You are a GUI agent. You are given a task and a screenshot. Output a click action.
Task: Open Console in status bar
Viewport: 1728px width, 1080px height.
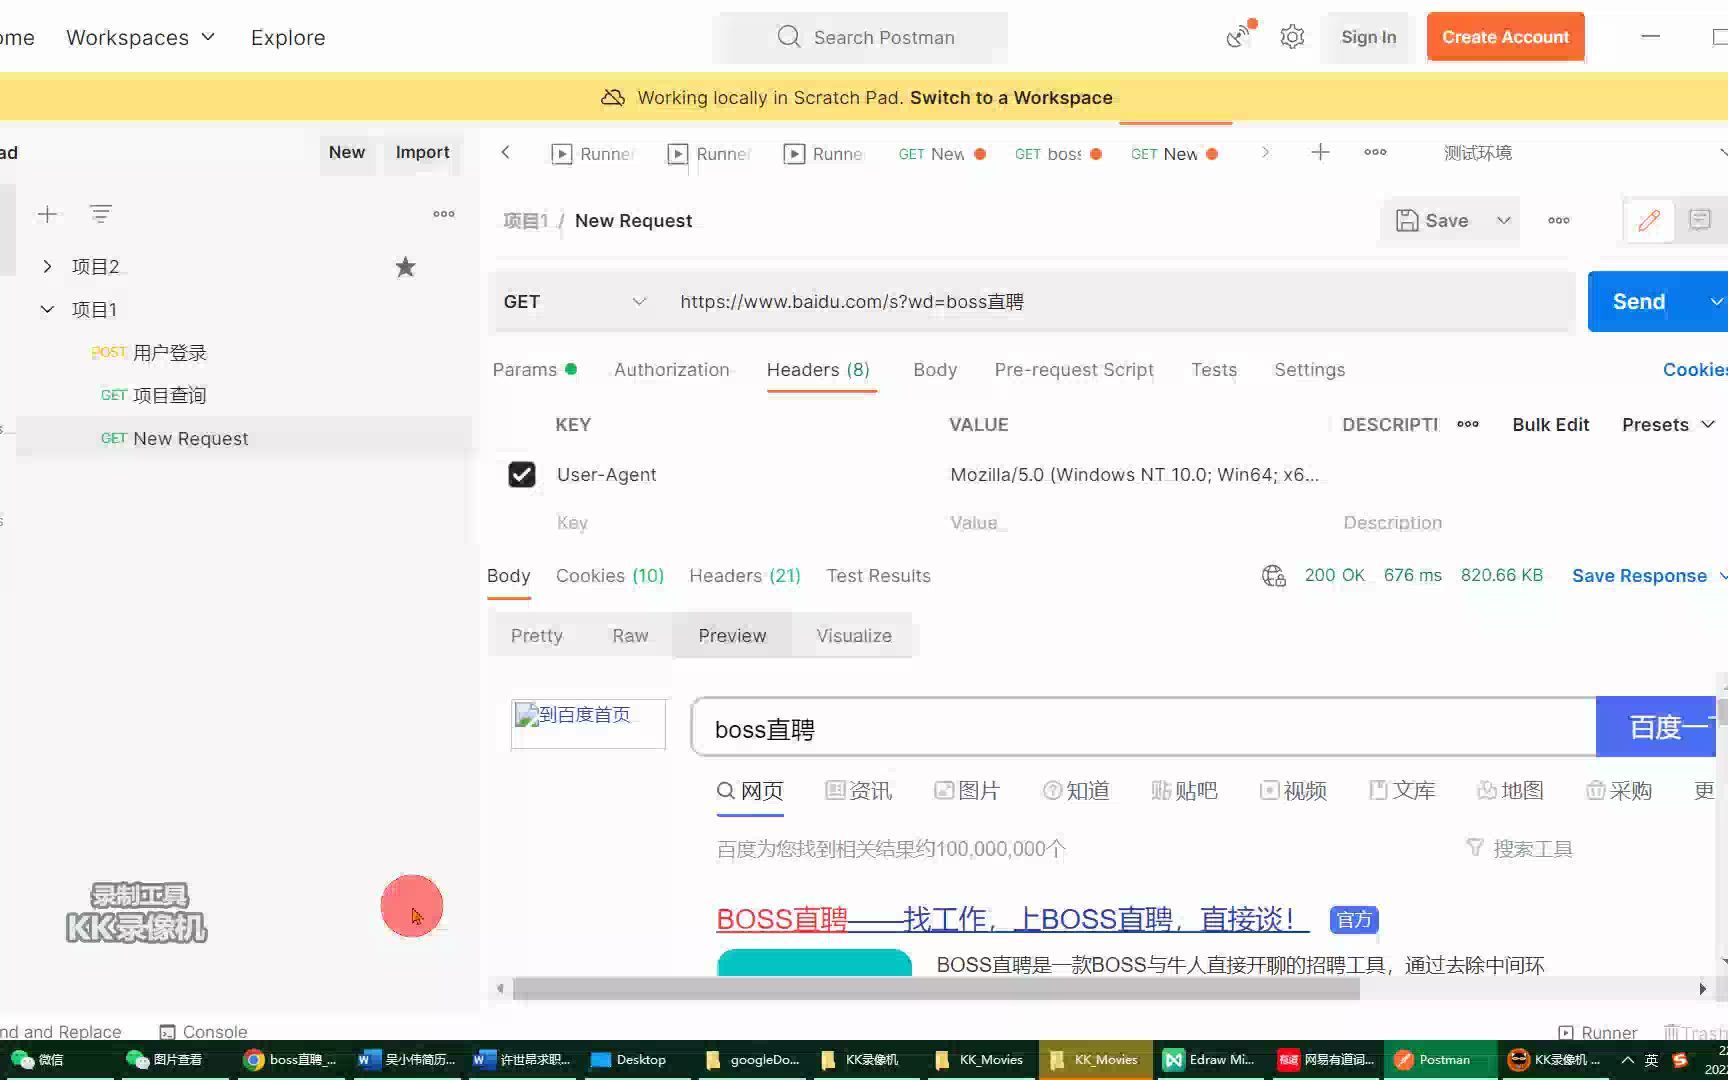coord(203,1032)
